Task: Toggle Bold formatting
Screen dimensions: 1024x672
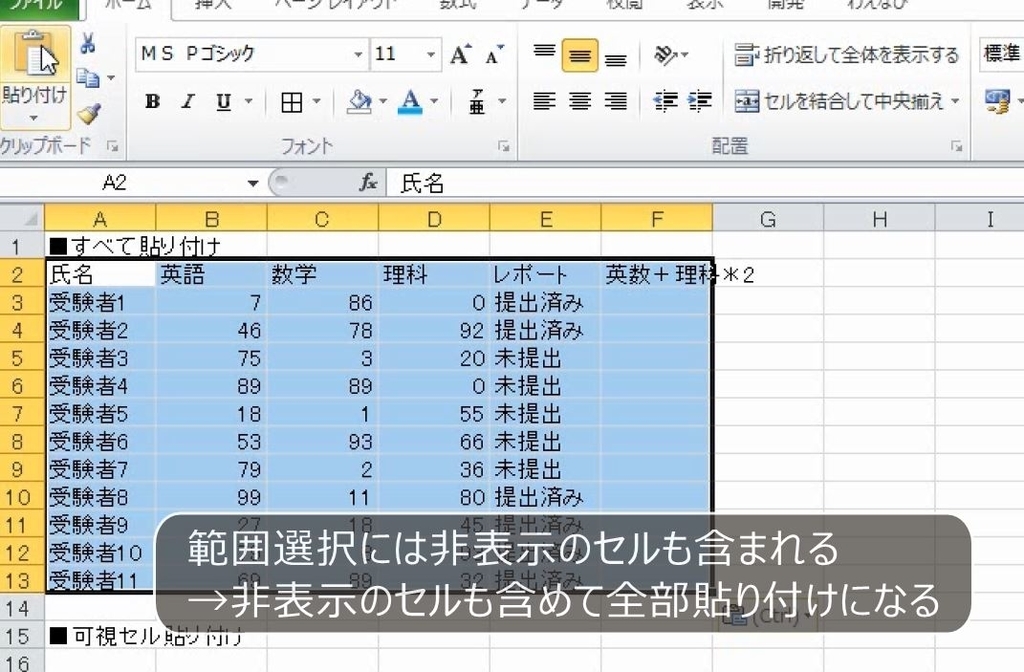Action: 153,102
